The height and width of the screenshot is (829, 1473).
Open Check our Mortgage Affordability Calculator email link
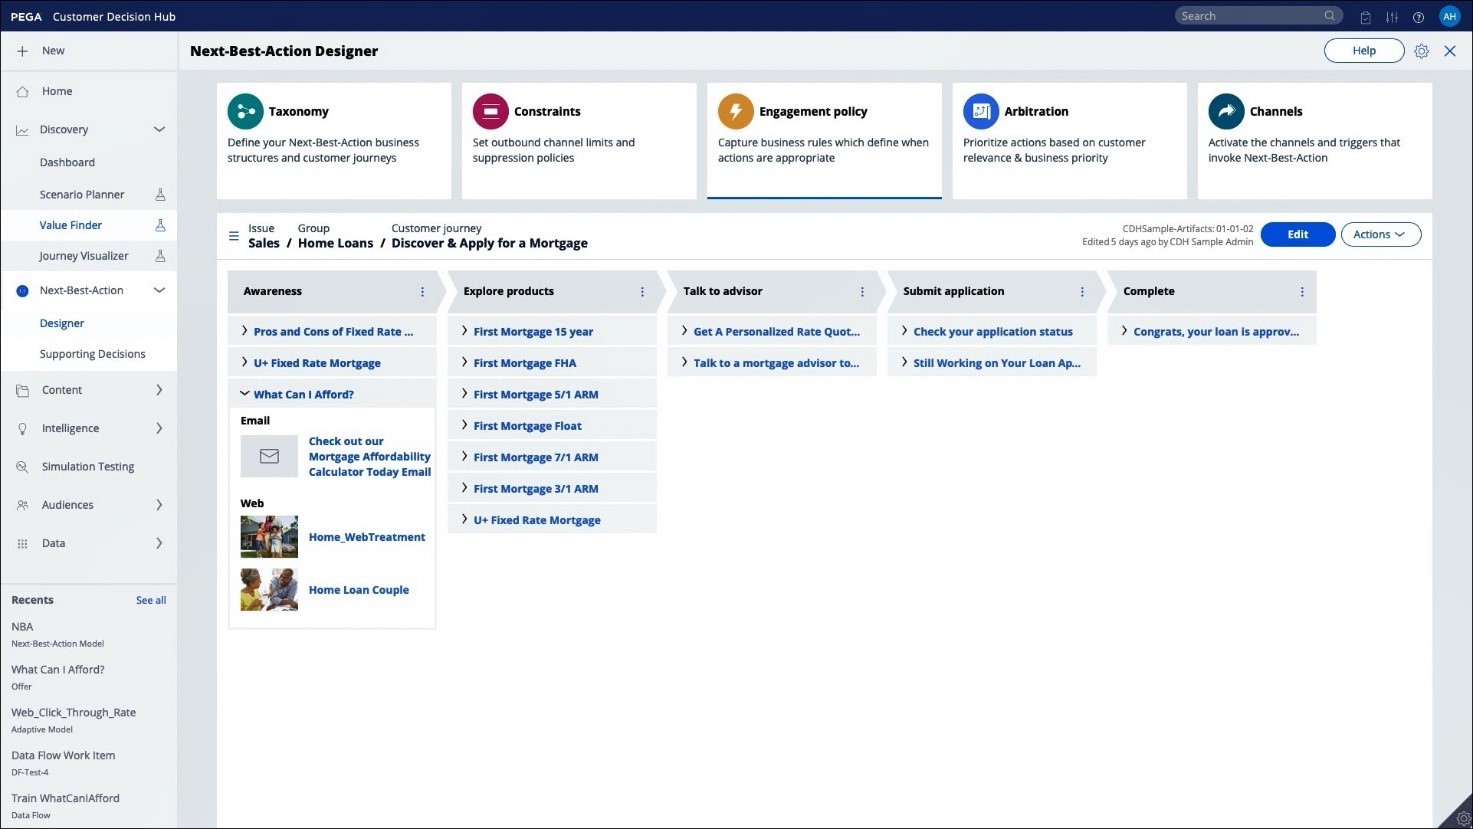tap(370, 457)
